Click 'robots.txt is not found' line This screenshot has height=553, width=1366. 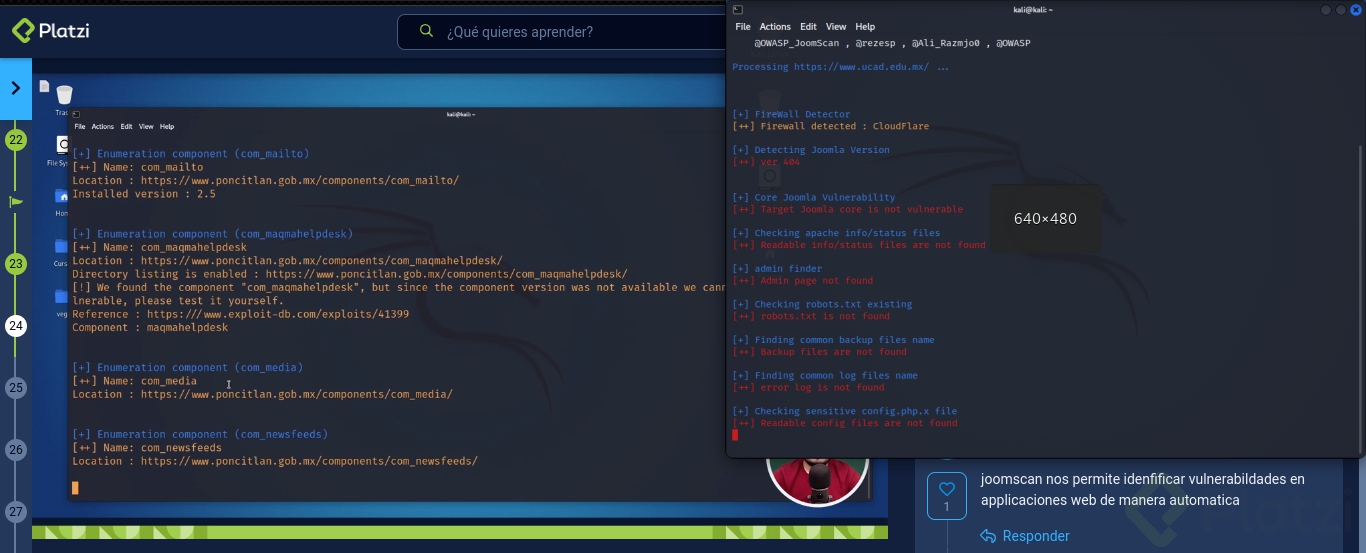click(x=811, y=316)
